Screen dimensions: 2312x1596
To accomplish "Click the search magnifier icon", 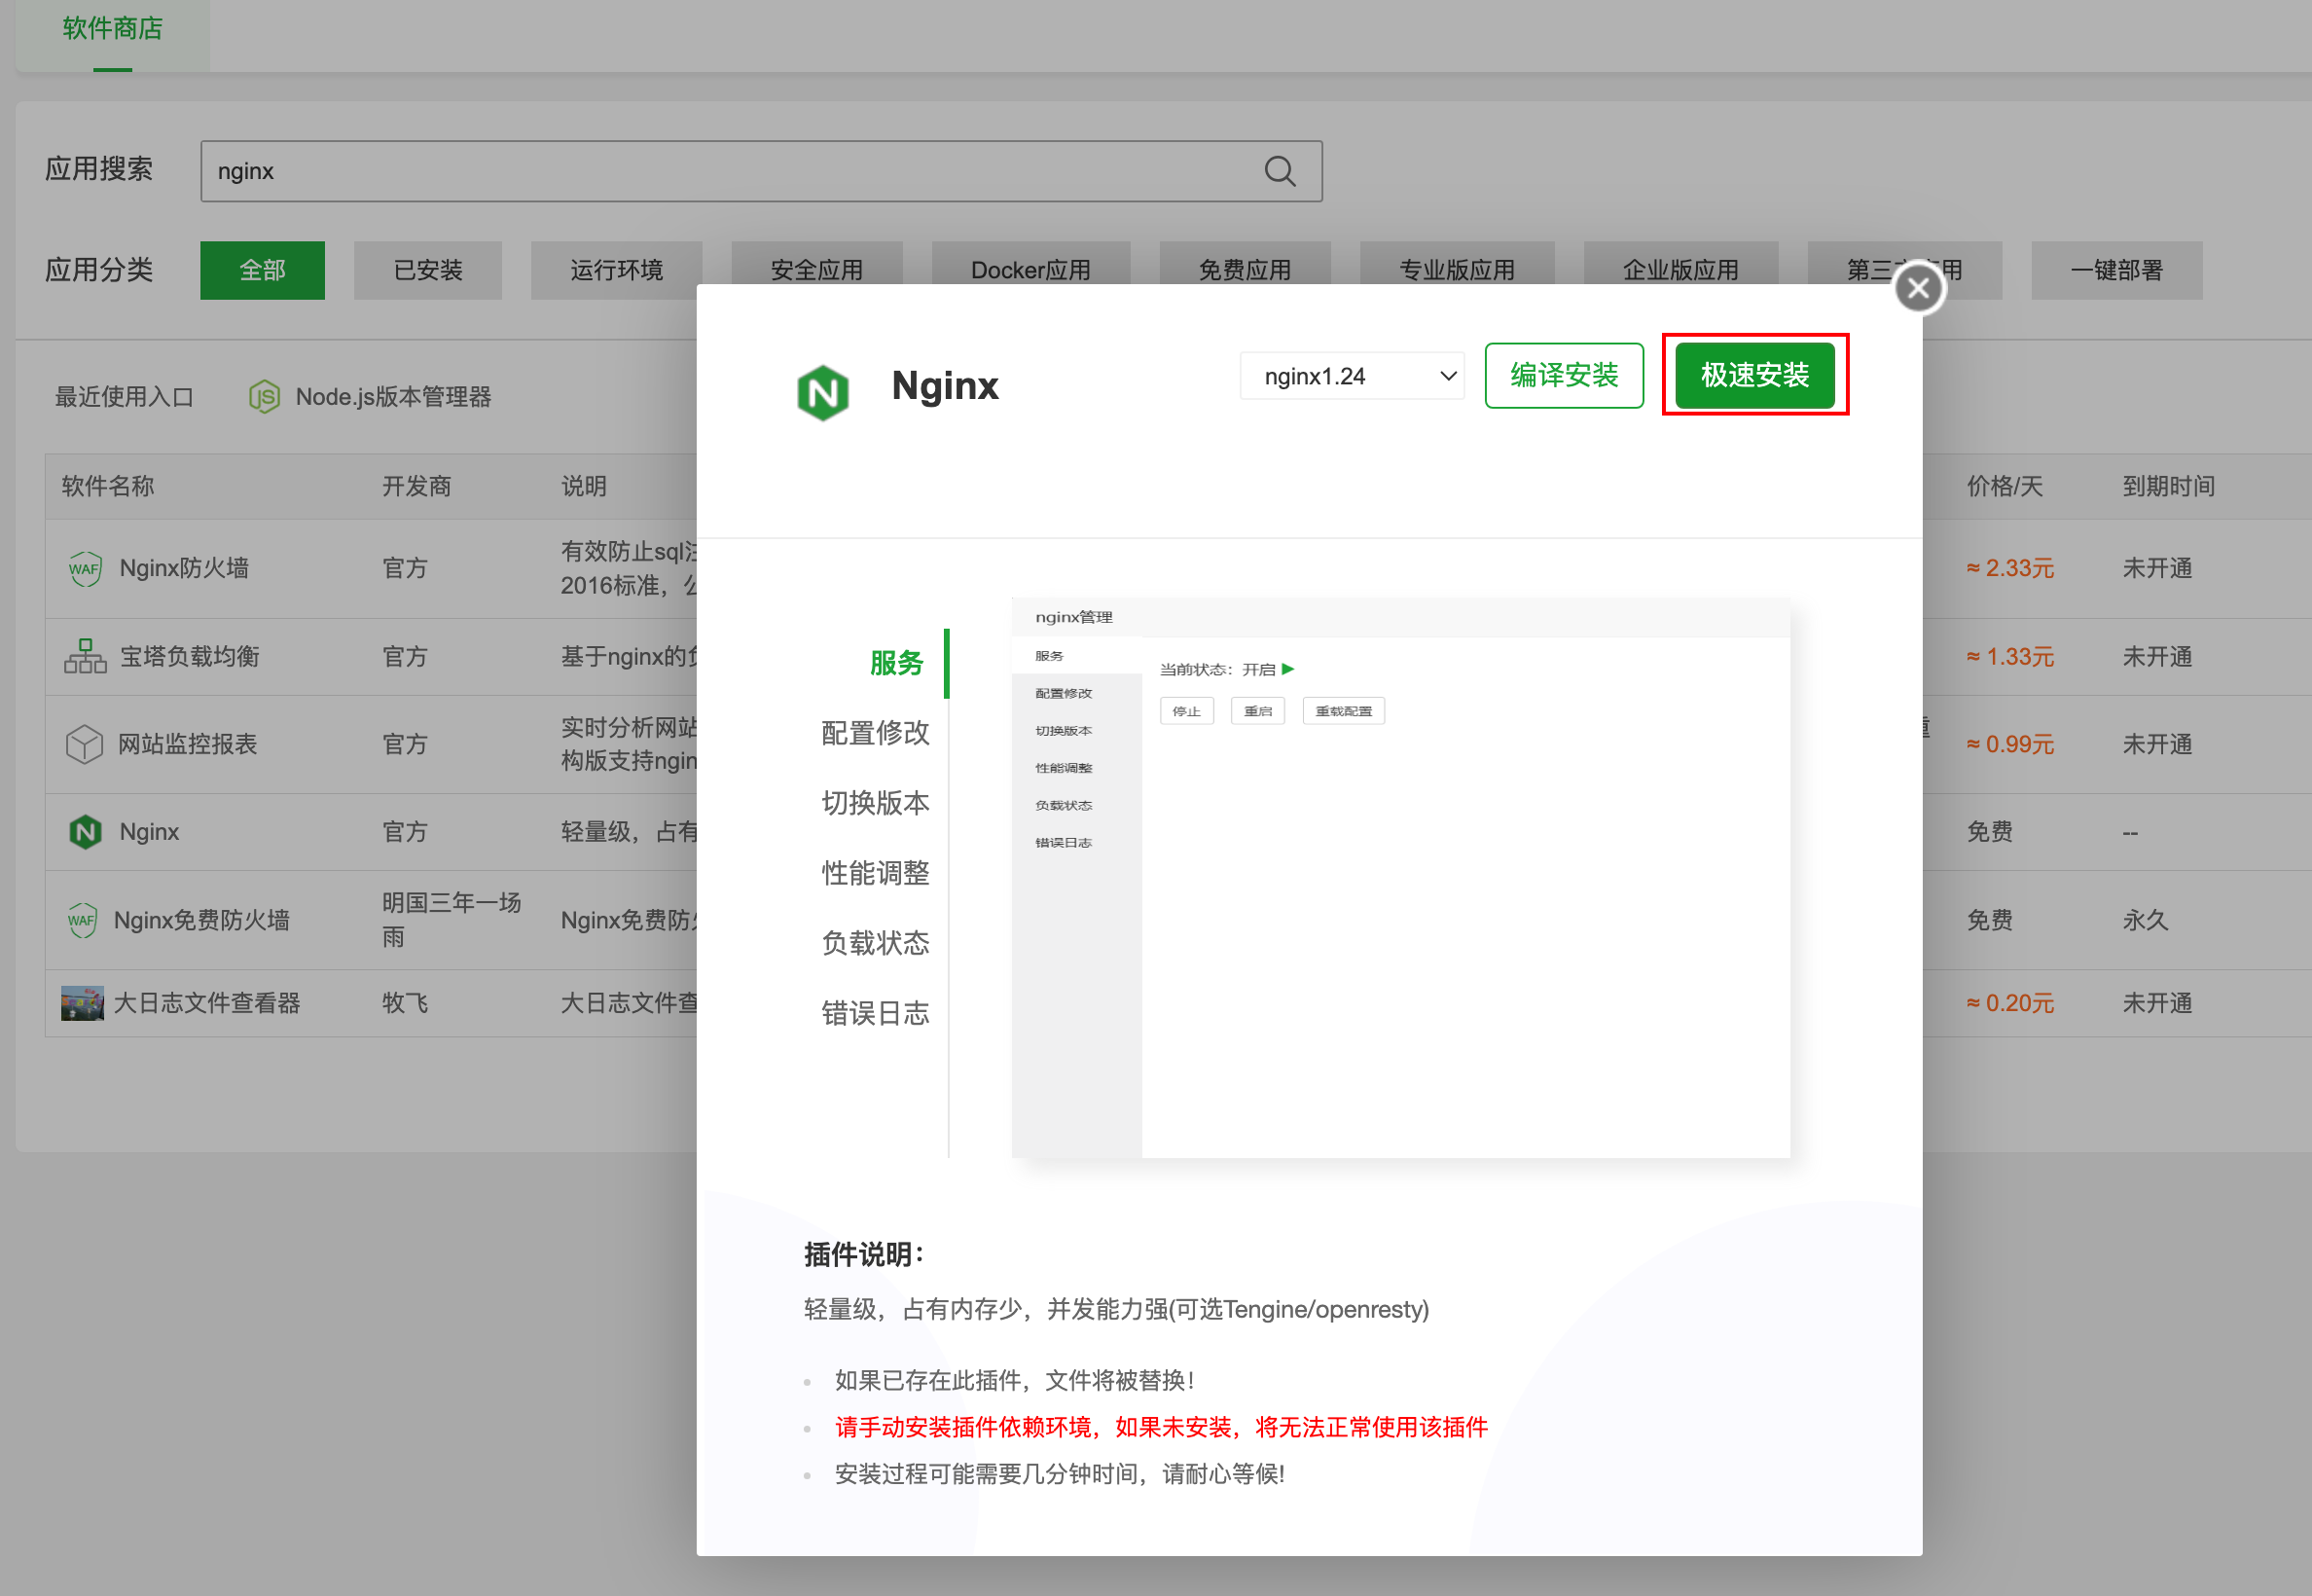I will tap(1279, 171).
